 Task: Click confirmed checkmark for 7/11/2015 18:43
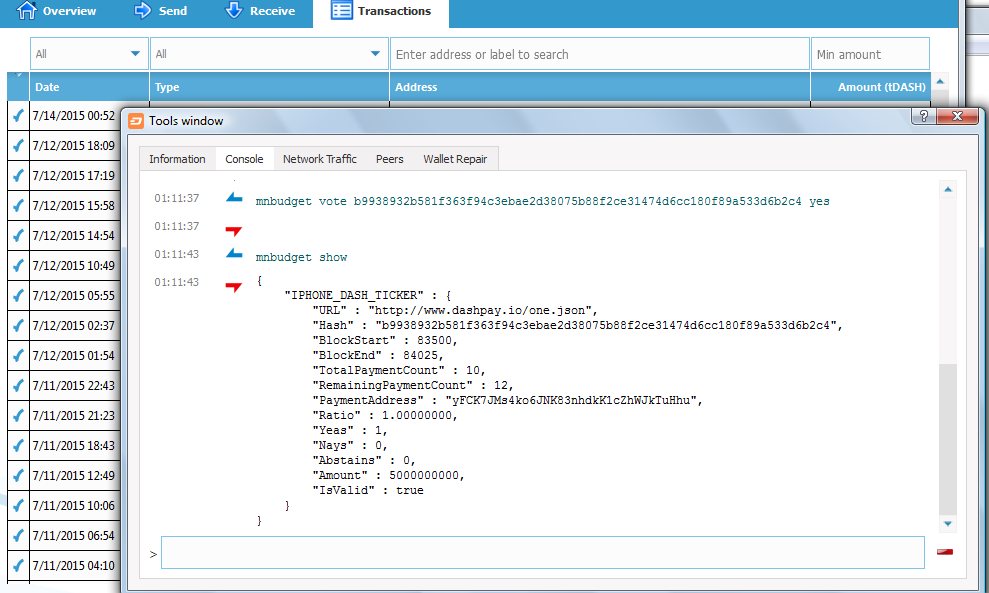(x=18, y=445)
